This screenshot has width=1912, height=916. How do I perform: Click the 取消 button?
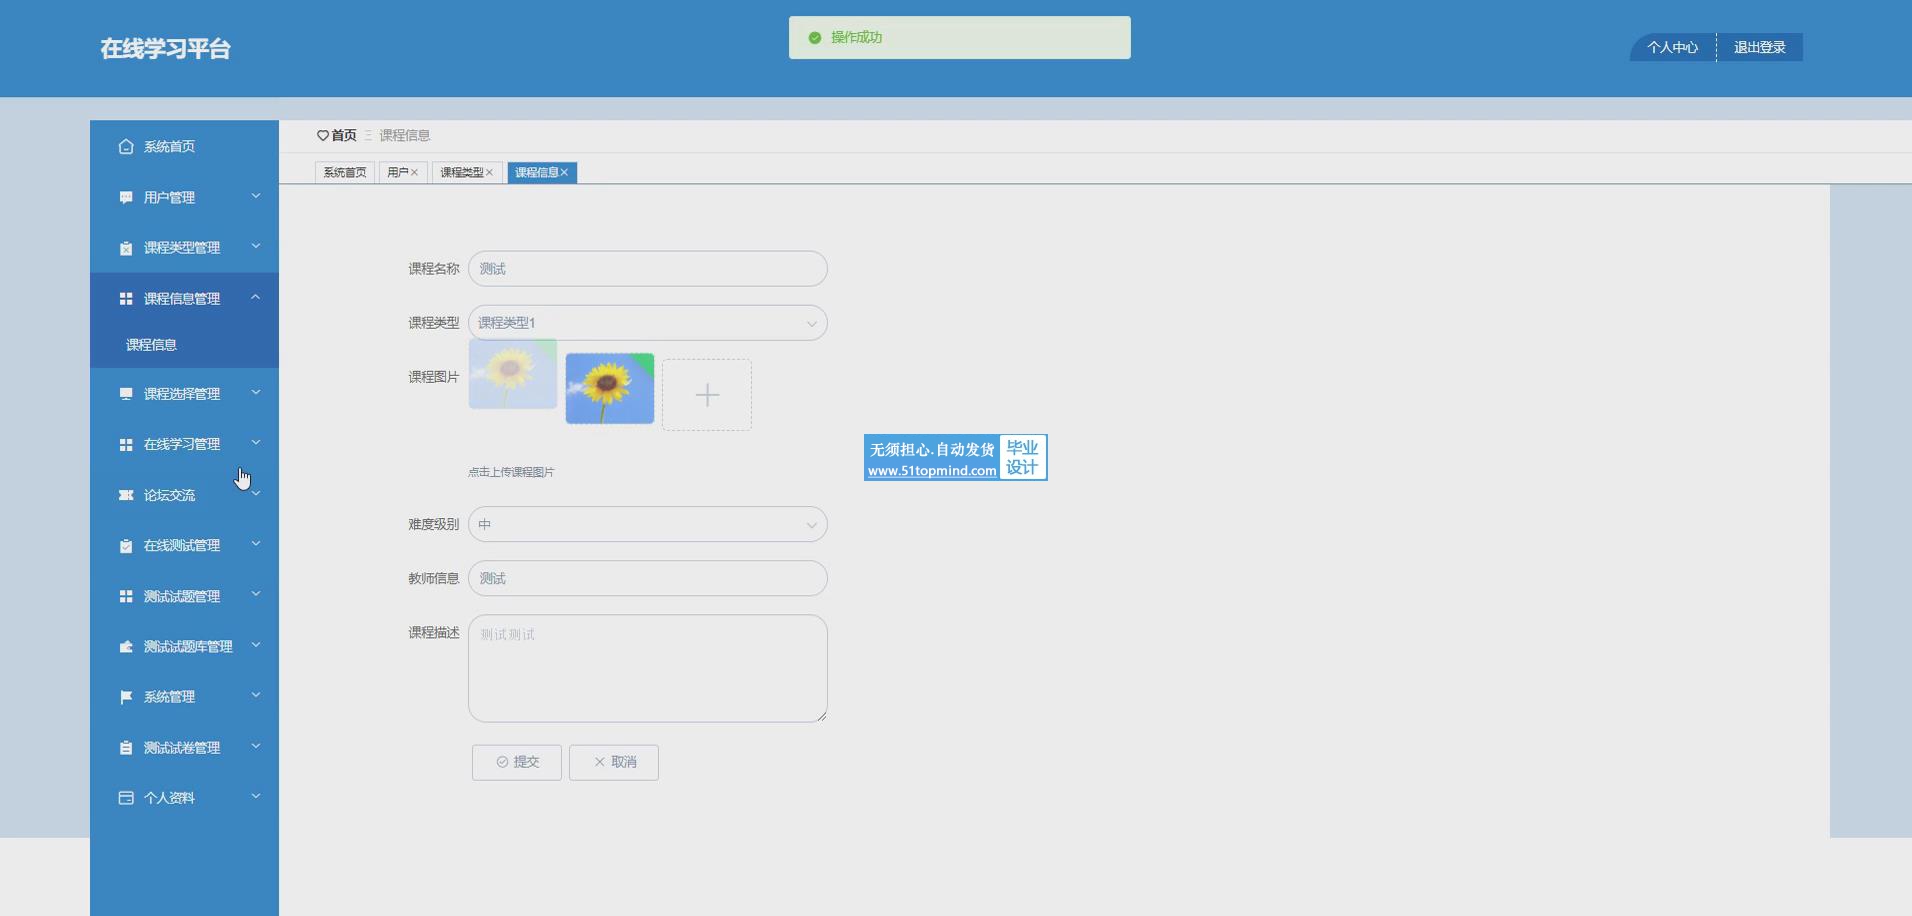click(614, 763)
